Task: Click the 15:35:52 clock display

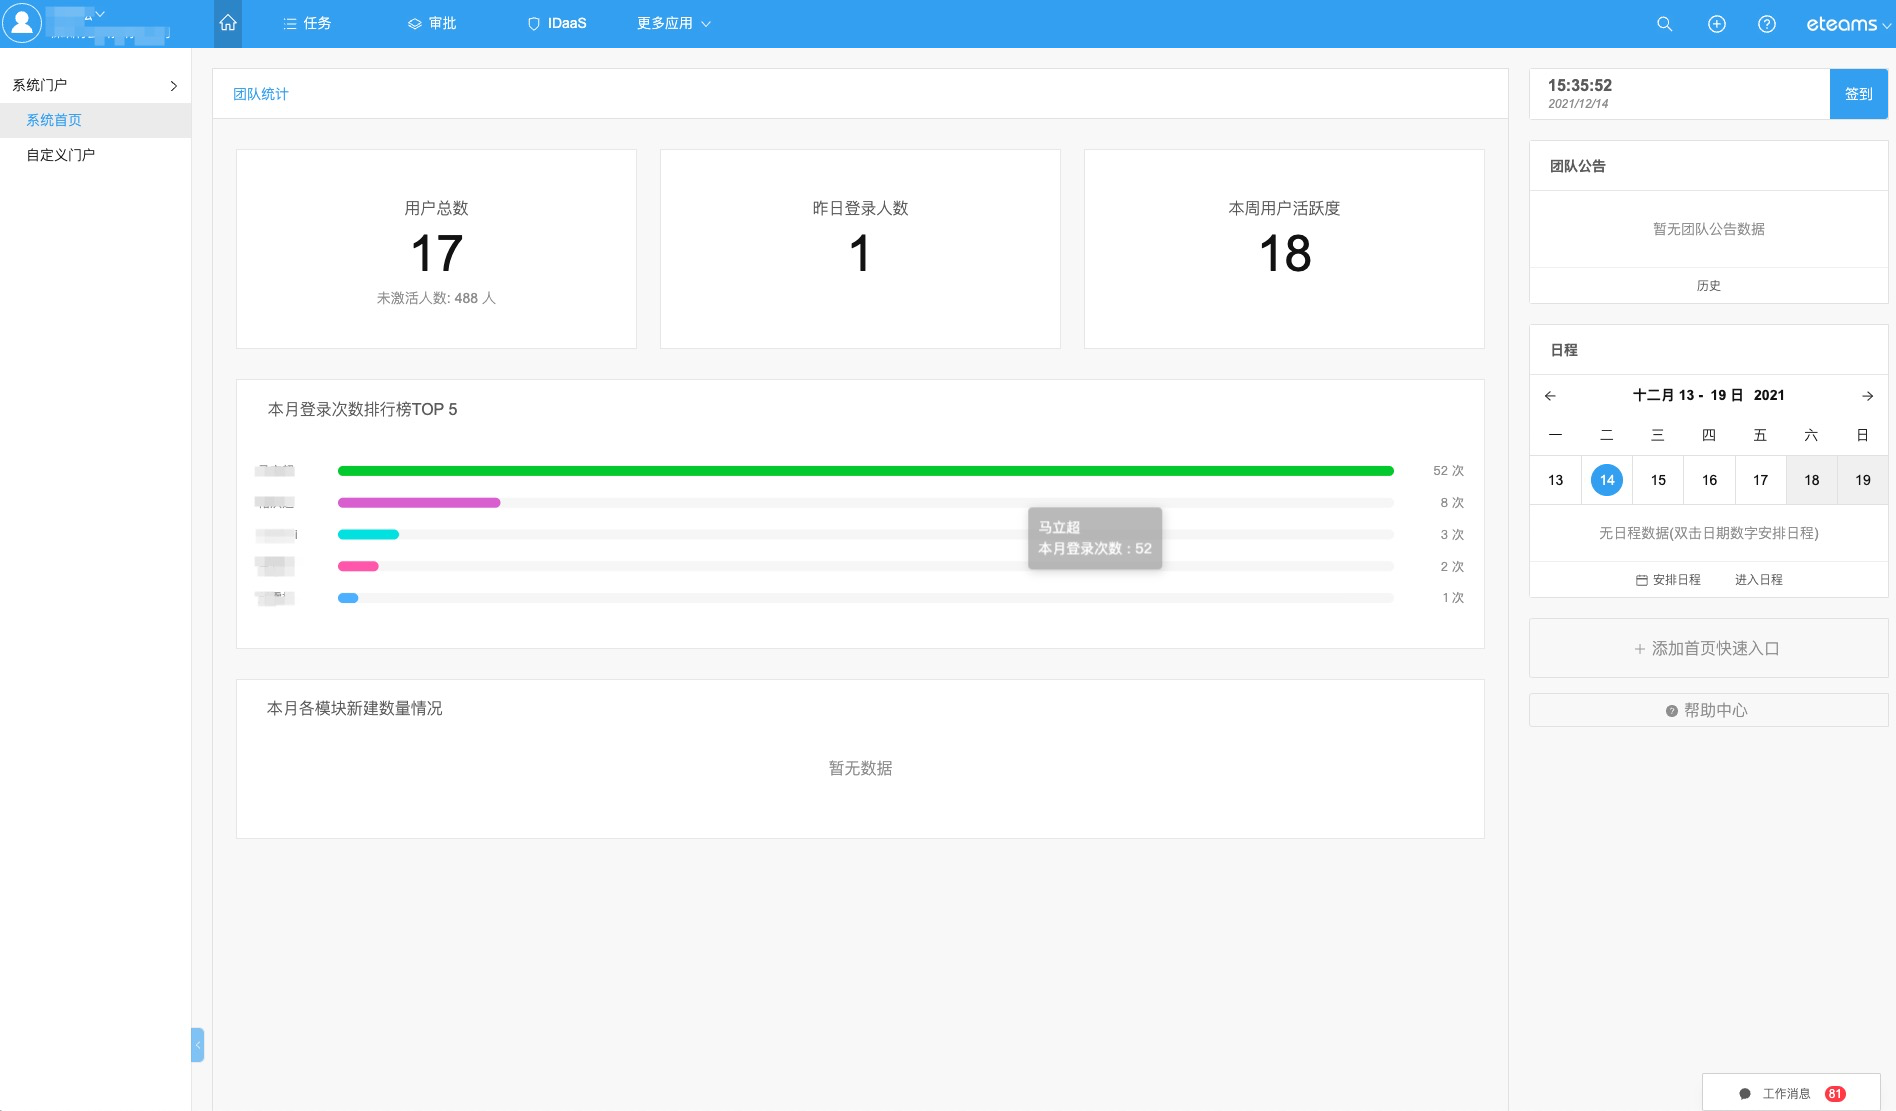Action: click(1580, 86)
